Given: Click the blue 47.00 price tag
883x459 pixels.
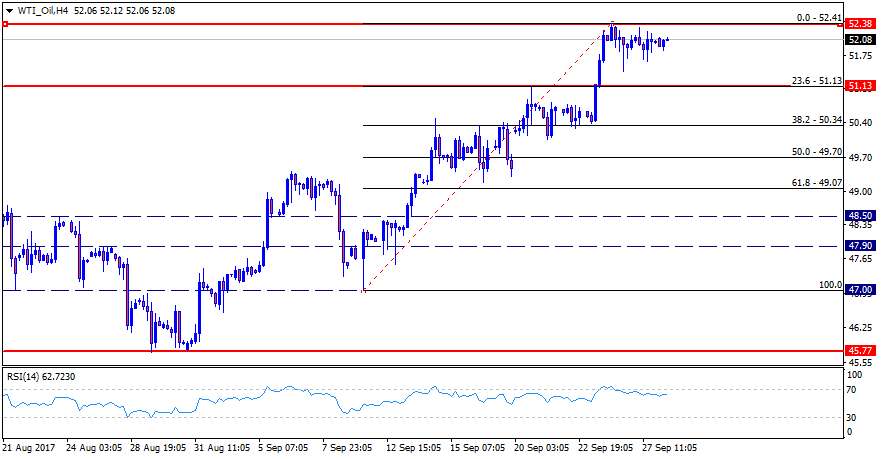Looking at the screenshot, I should pyautogui.click(x=861, y=290).
